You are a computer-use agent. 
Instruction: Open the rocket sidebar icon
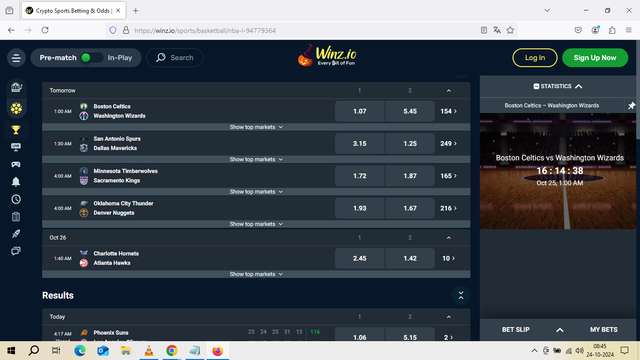(16, 233)
